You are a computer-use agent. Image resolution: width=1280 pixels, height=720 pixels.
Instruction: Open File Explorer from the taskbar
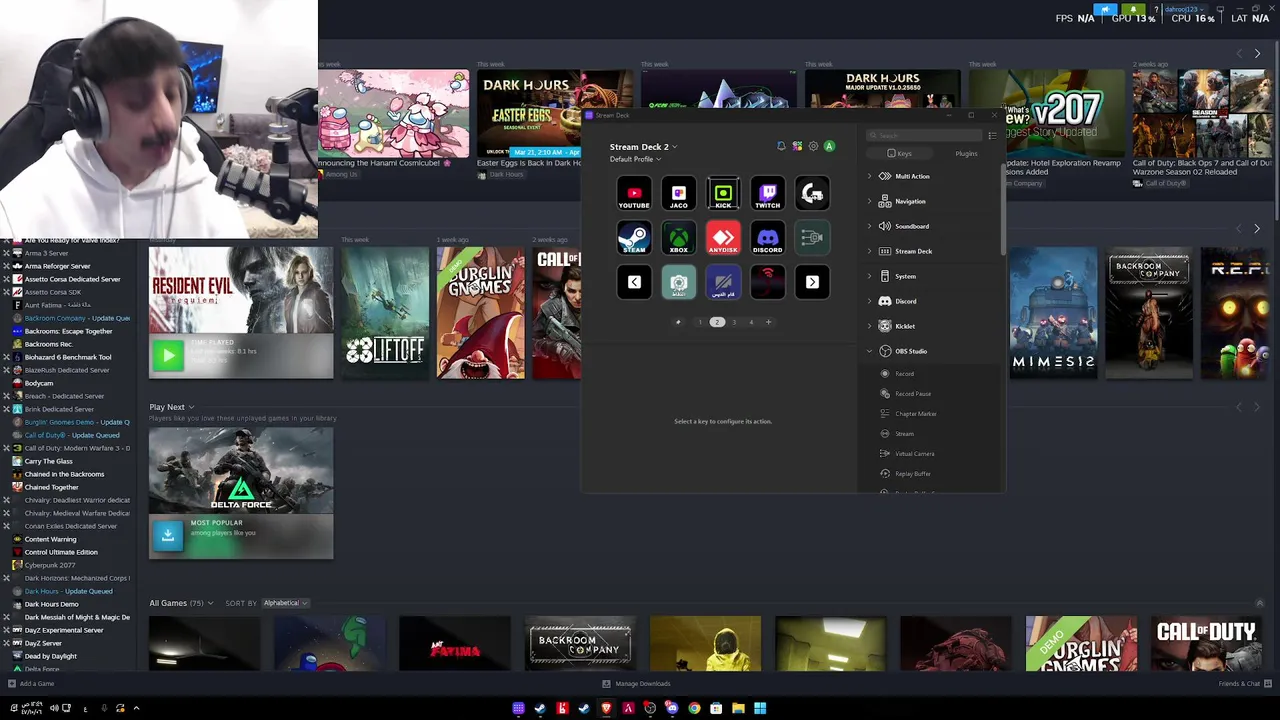[738, 708]
